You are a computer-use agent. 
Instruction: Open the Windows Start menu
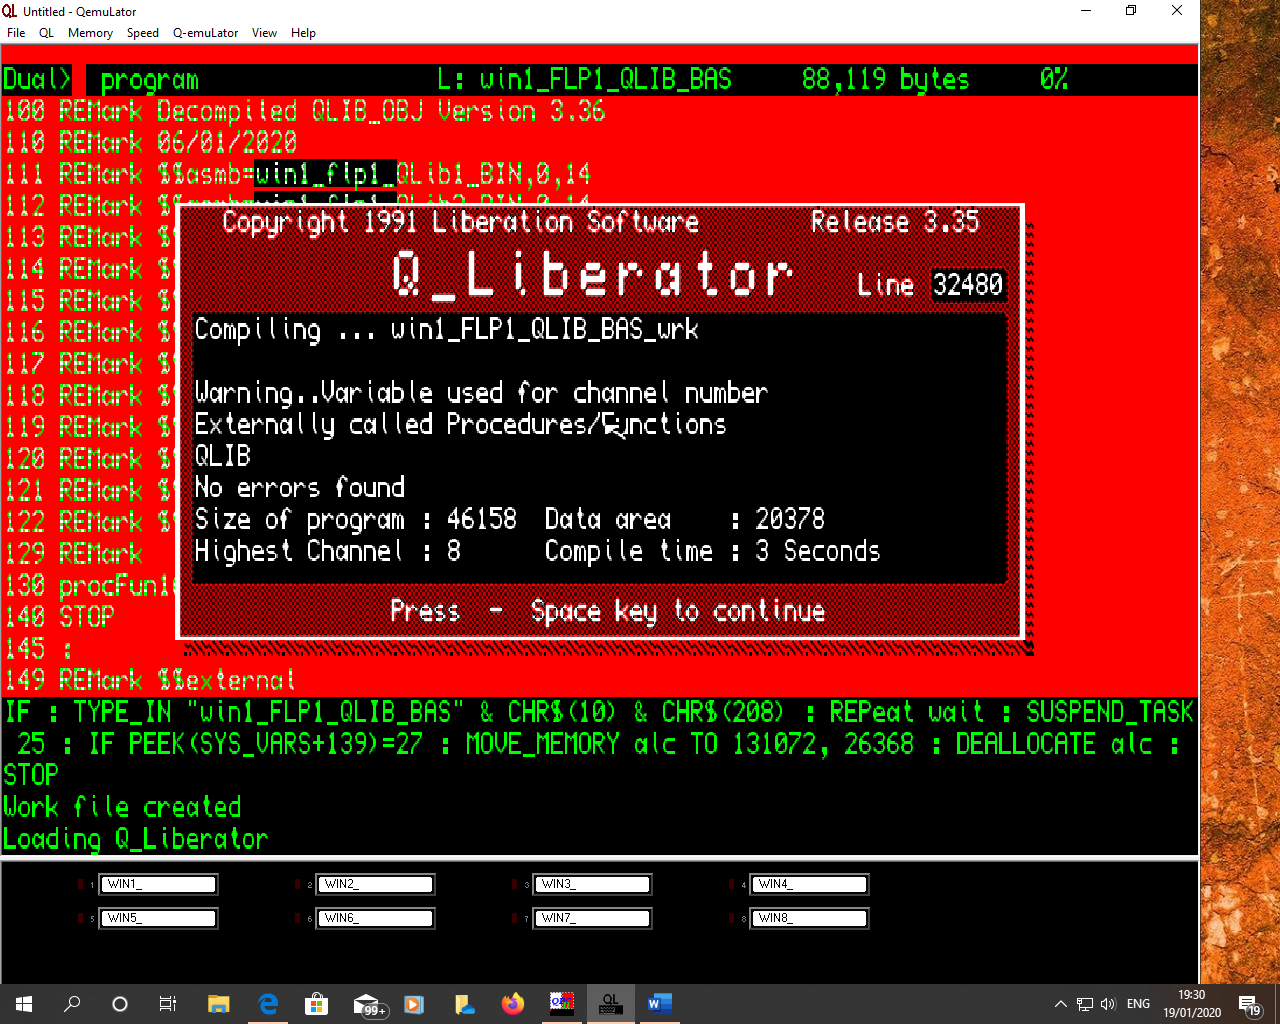[x=24, y=1004]
